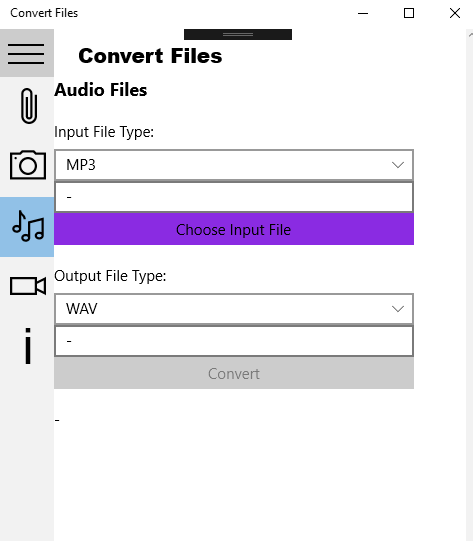473x541 pixels.
Task: Minimize the Convert Files window
Action: pos(363,13)
